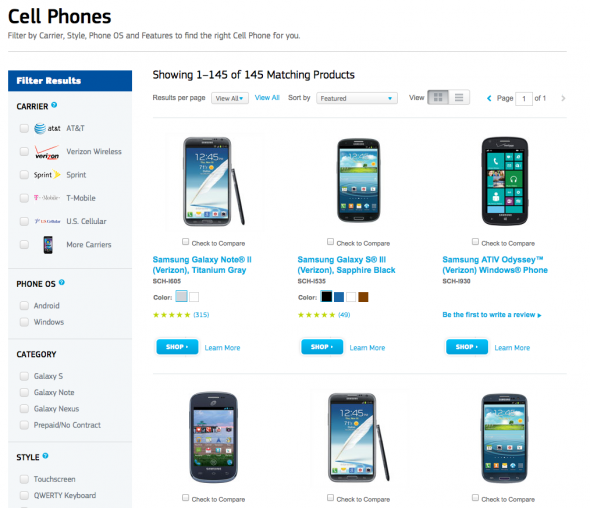
Task: Enable the Android OS filter
Action: [x=24, y=305]
